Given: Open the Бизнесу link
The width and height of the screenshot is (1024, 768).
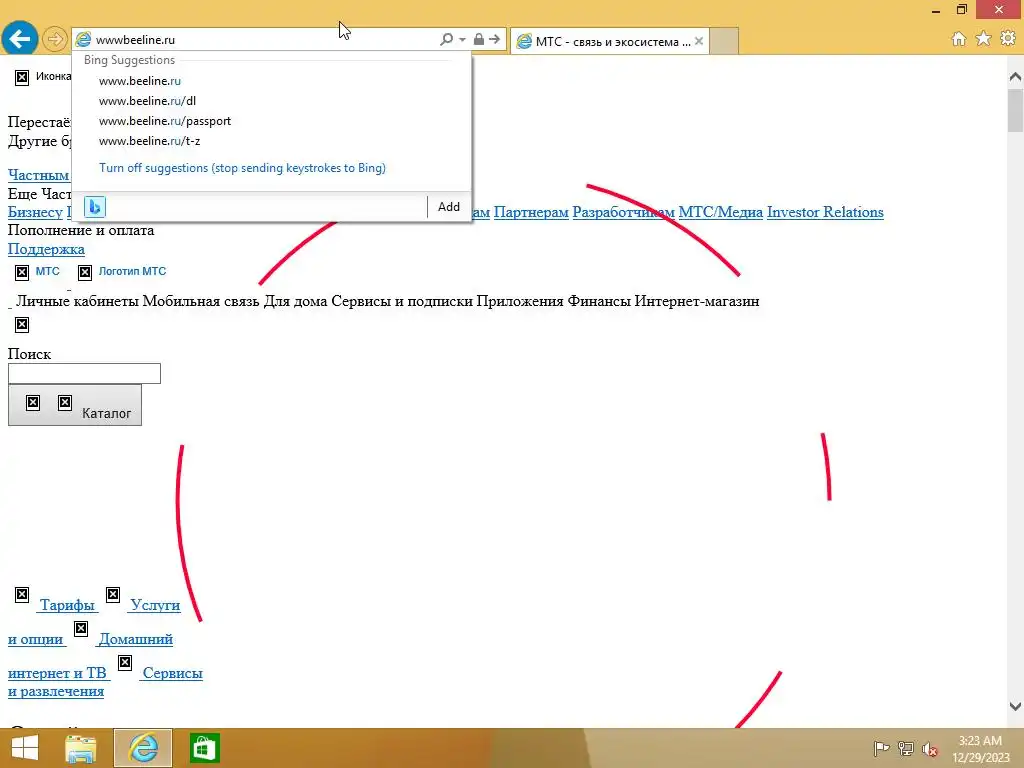Looking at the screenshot, I should (x=35, y=212).
